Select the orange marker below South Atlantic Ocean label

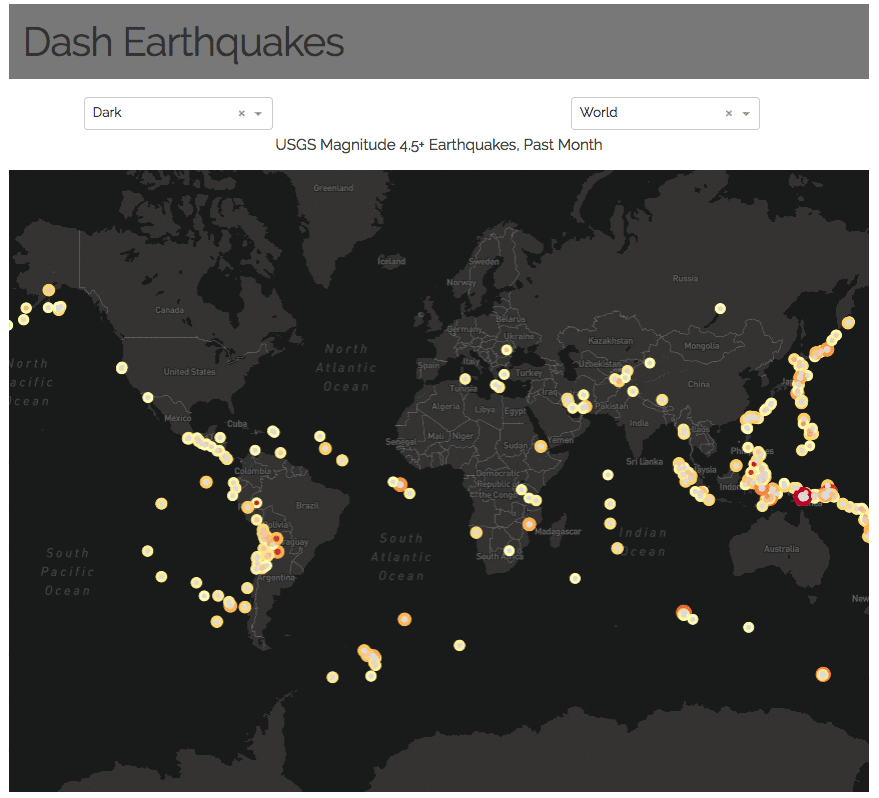click(404, 619)
